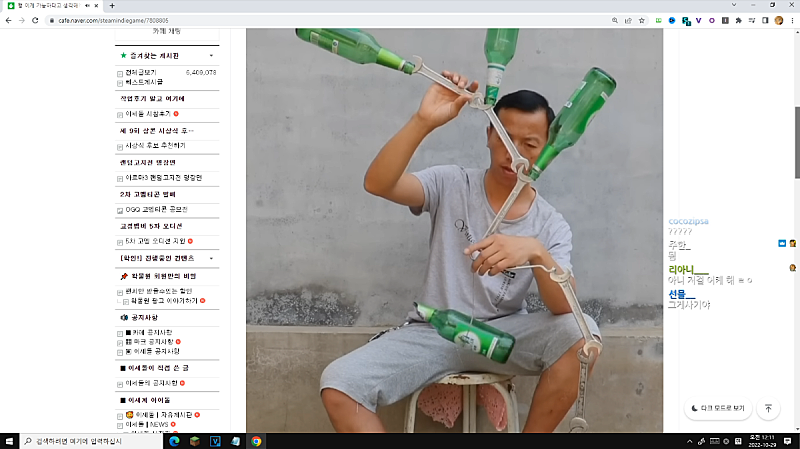Open the 이세돌의 공지사항 board
This screenshot has width=800, height=449.
(152, 383)
